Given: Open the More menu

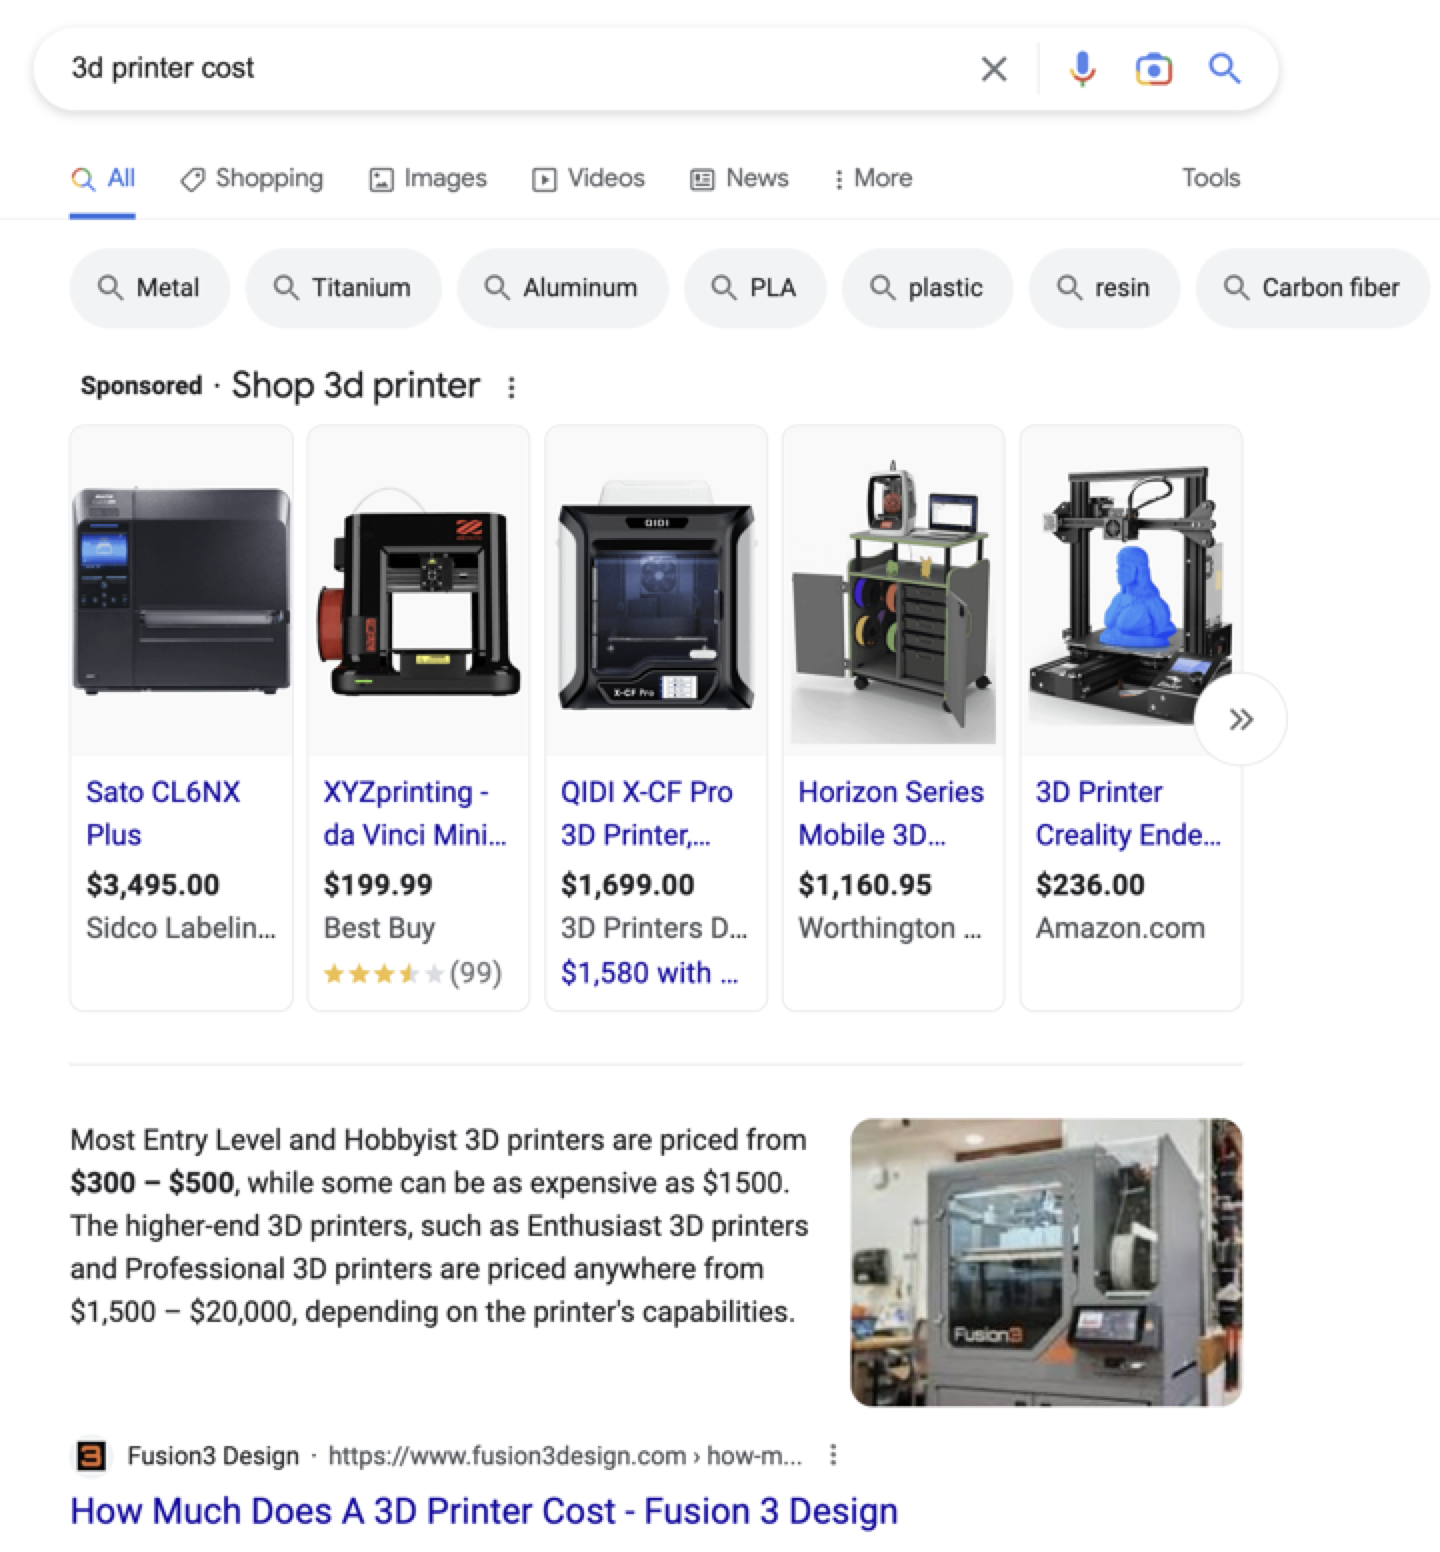Looking at the screenshot, I should (872, 178).
